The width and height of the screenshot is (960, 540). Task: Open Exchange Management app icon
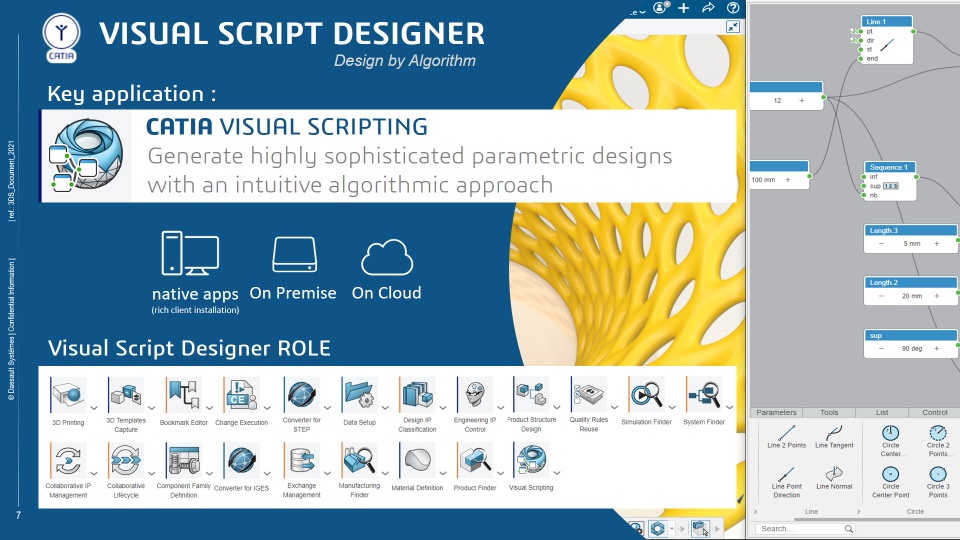pos(301,460)
